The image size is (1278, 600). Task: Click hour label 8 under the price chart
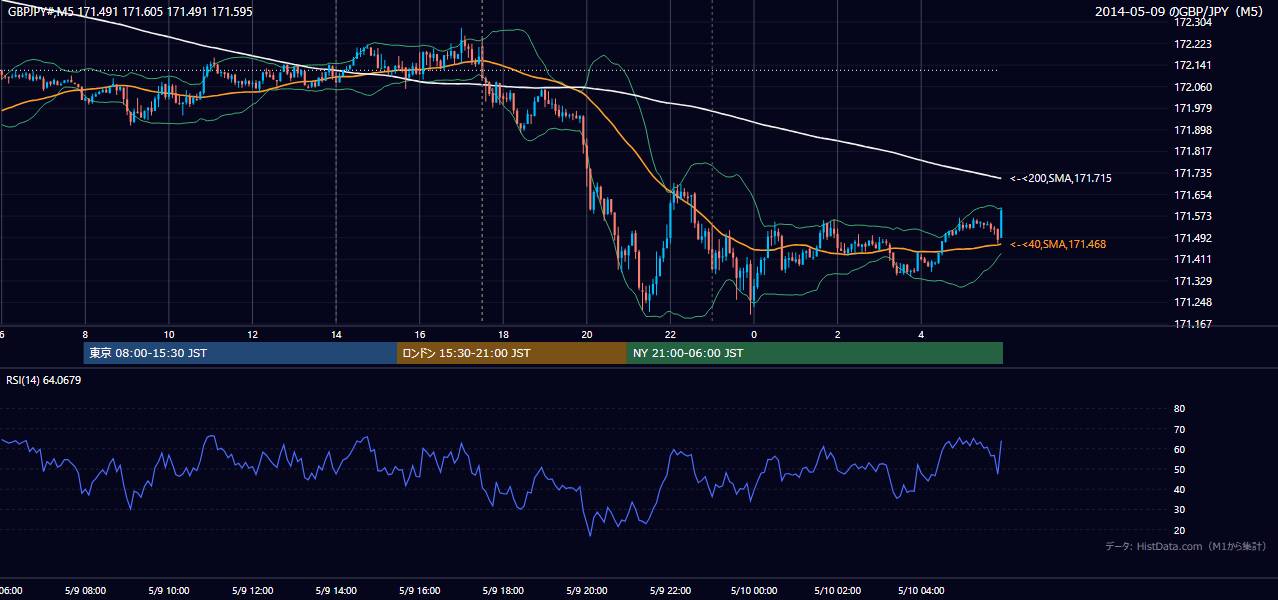coord(85,335)
